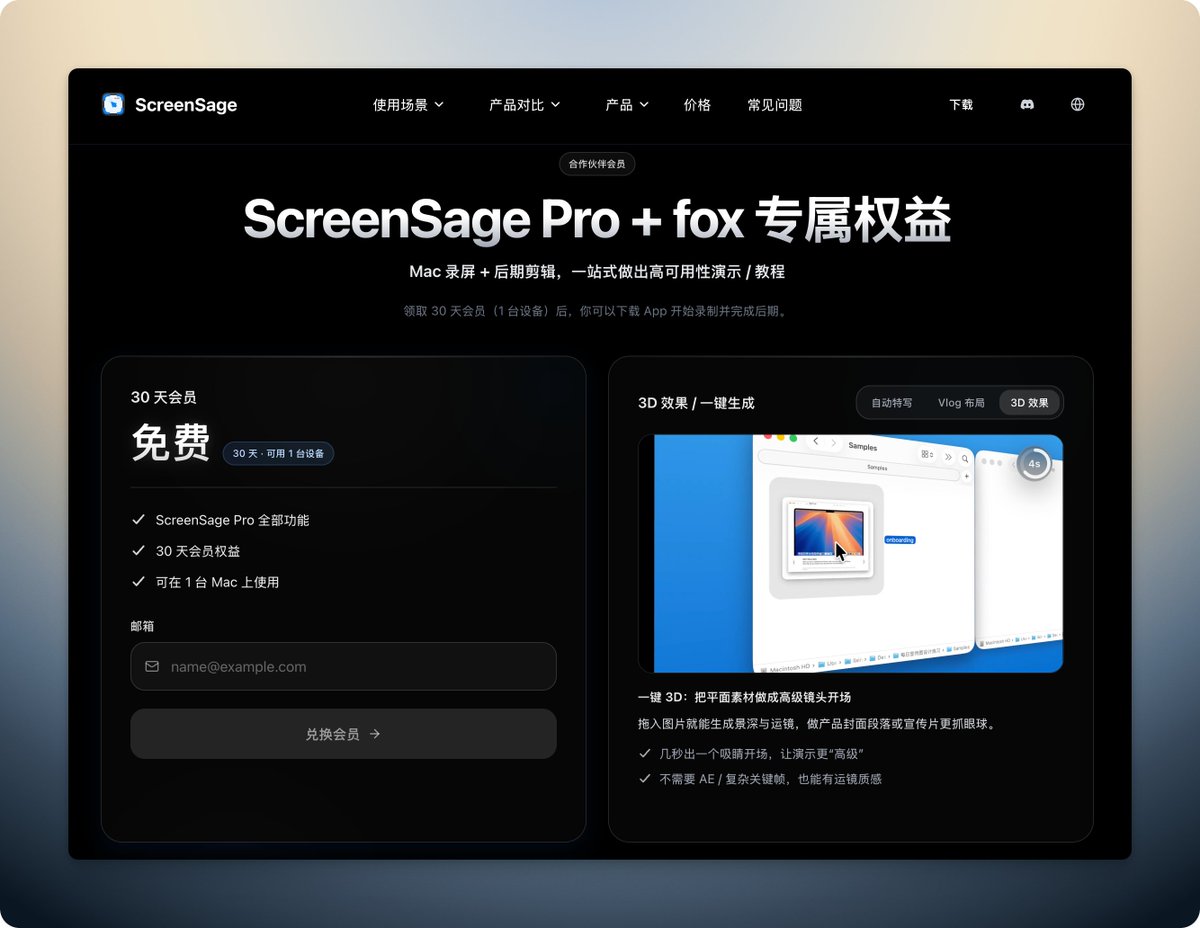Click the globe language switcher icon

tap(1077, 104)
